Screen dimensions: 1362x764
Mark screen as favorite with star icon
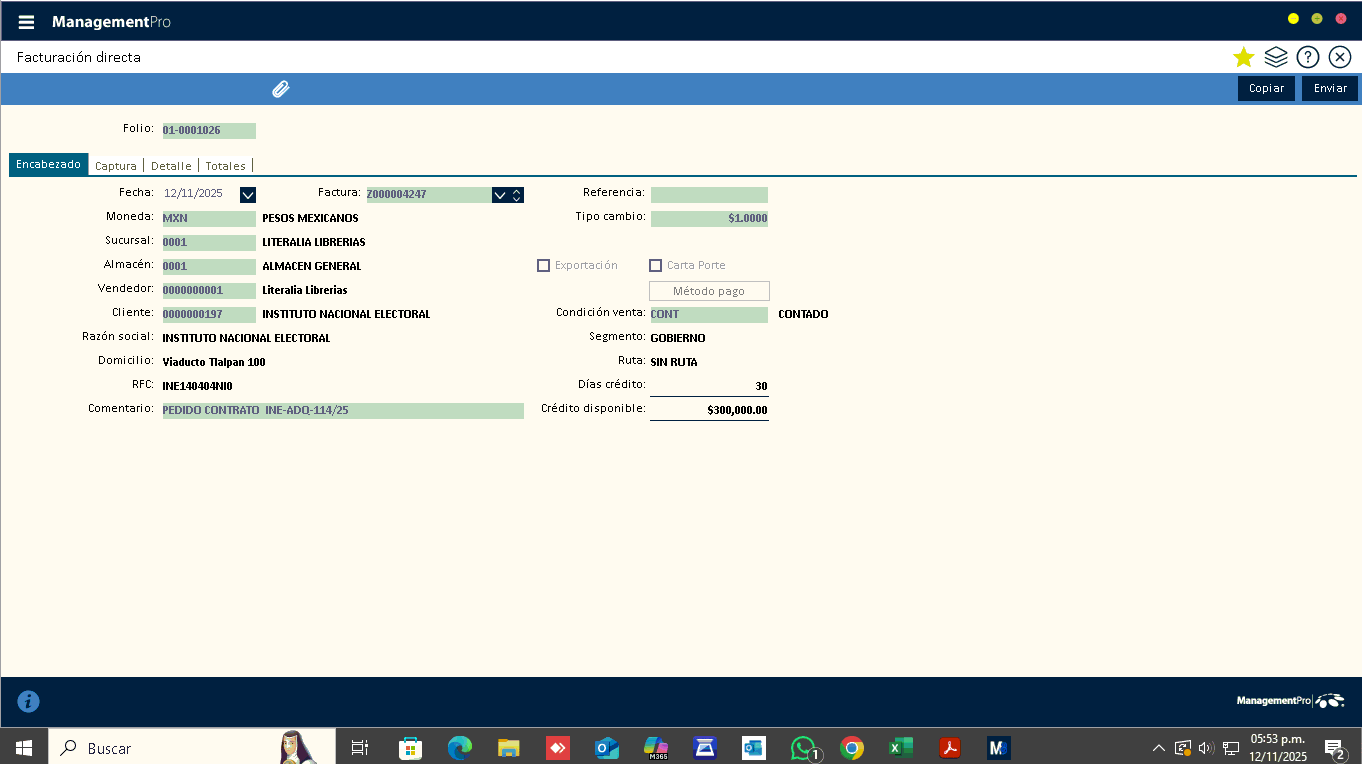coord(1243,57)
